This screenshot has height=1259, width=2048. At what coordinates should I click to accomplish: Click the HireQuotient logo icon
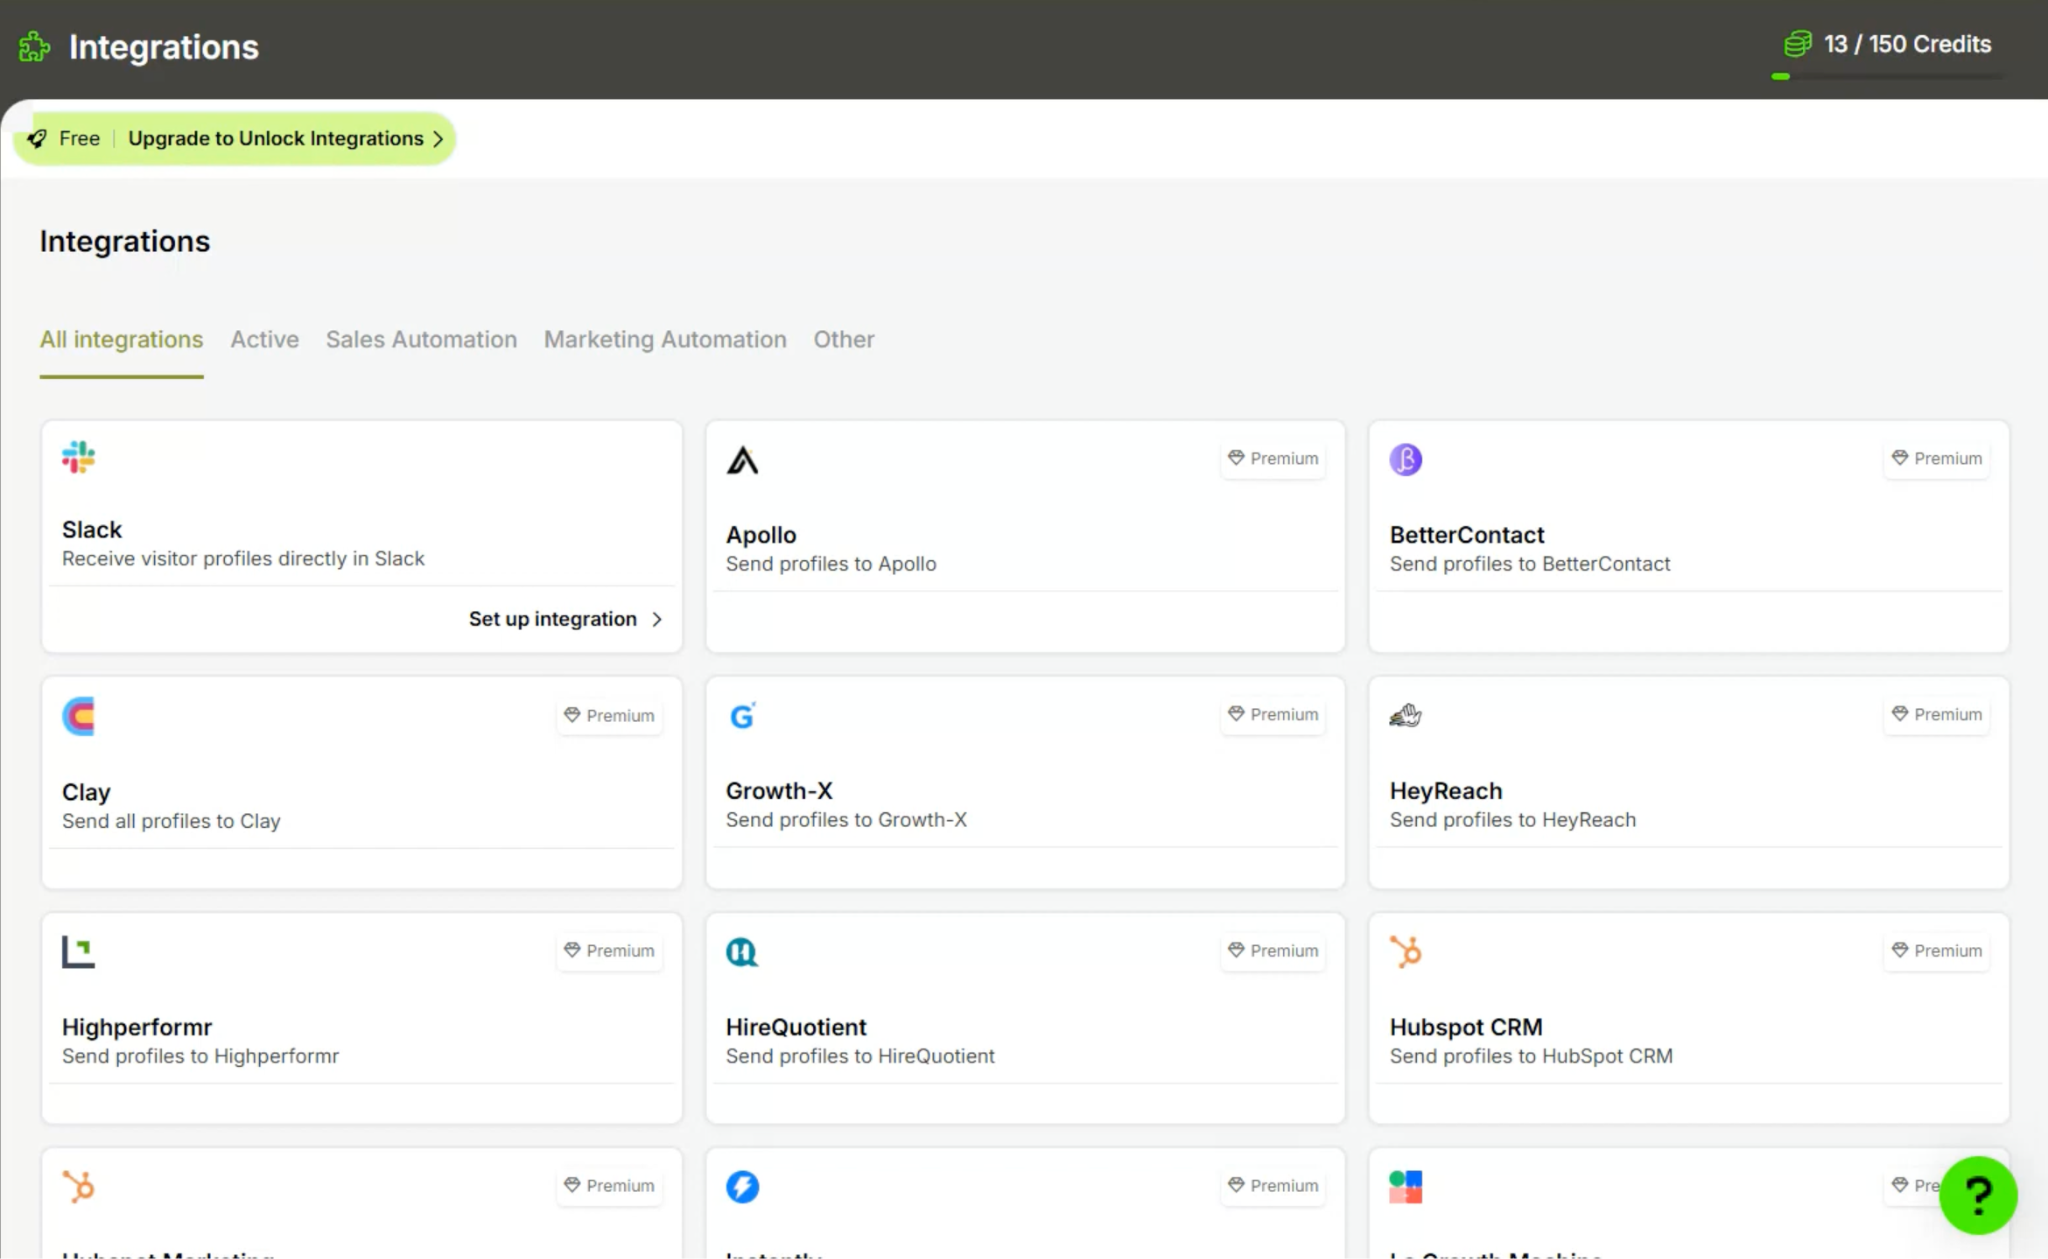click(x=742, y=952)
